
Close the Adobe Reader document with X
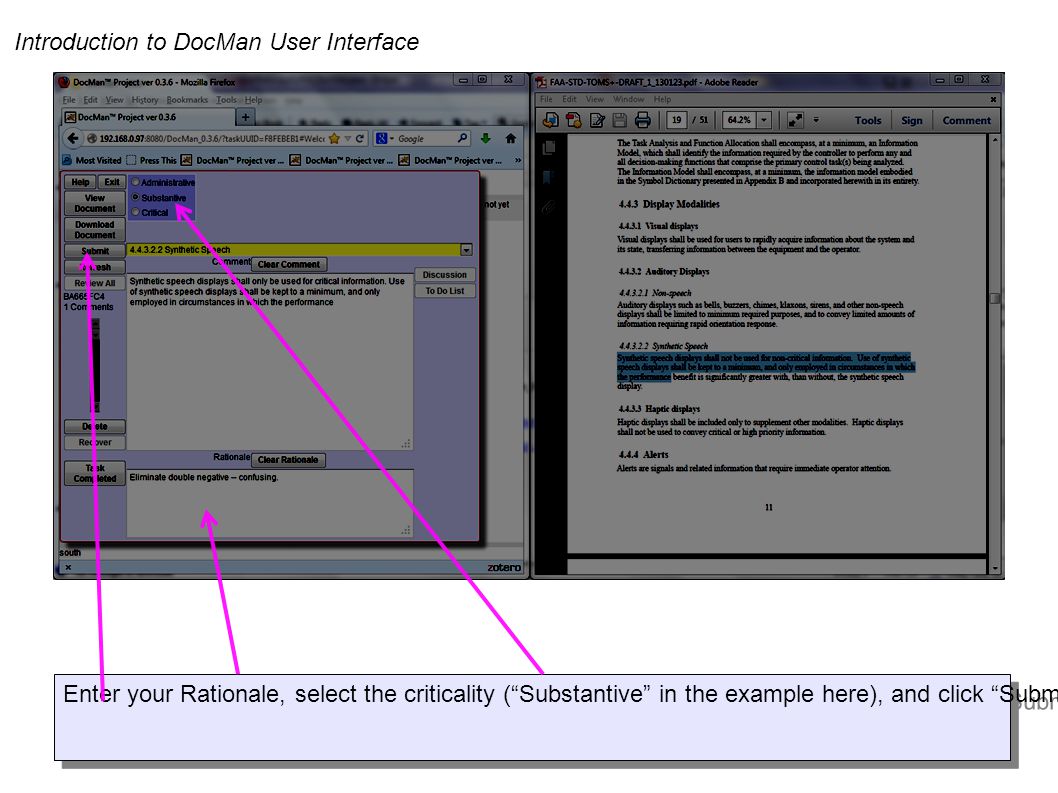click(993, 99)
